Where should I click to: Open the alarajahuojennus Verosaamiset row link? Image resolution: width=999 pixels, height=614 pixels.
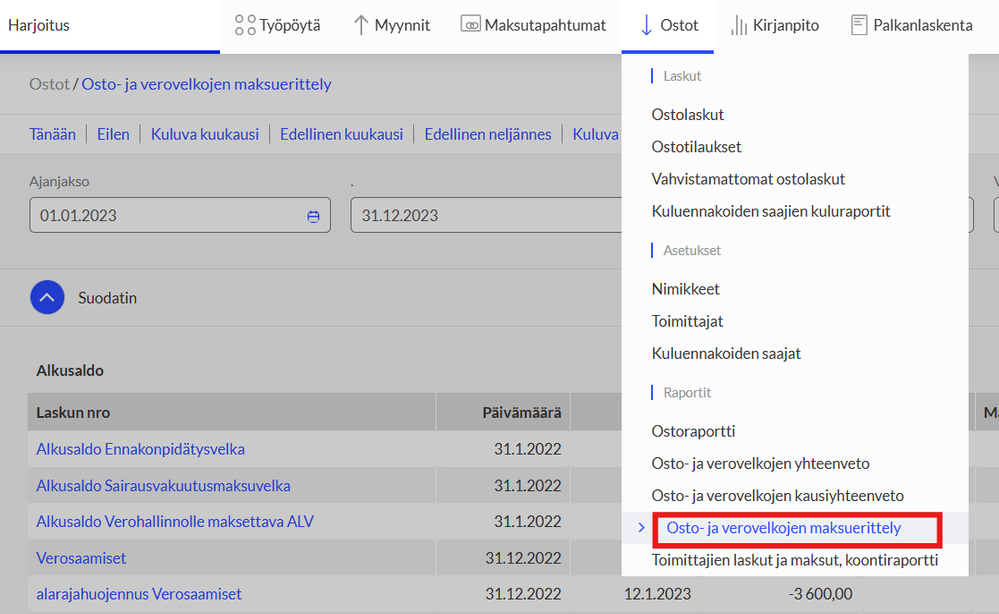click(139, 594)
